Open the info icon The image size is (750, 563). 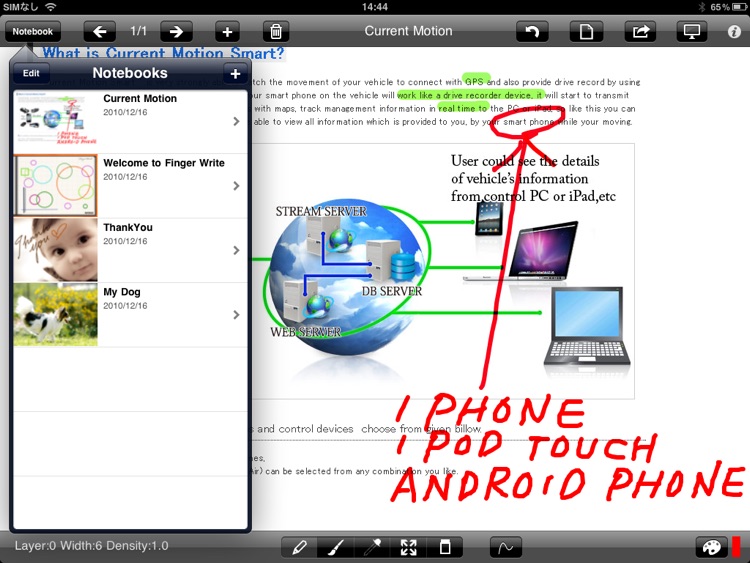pos(734,32)
